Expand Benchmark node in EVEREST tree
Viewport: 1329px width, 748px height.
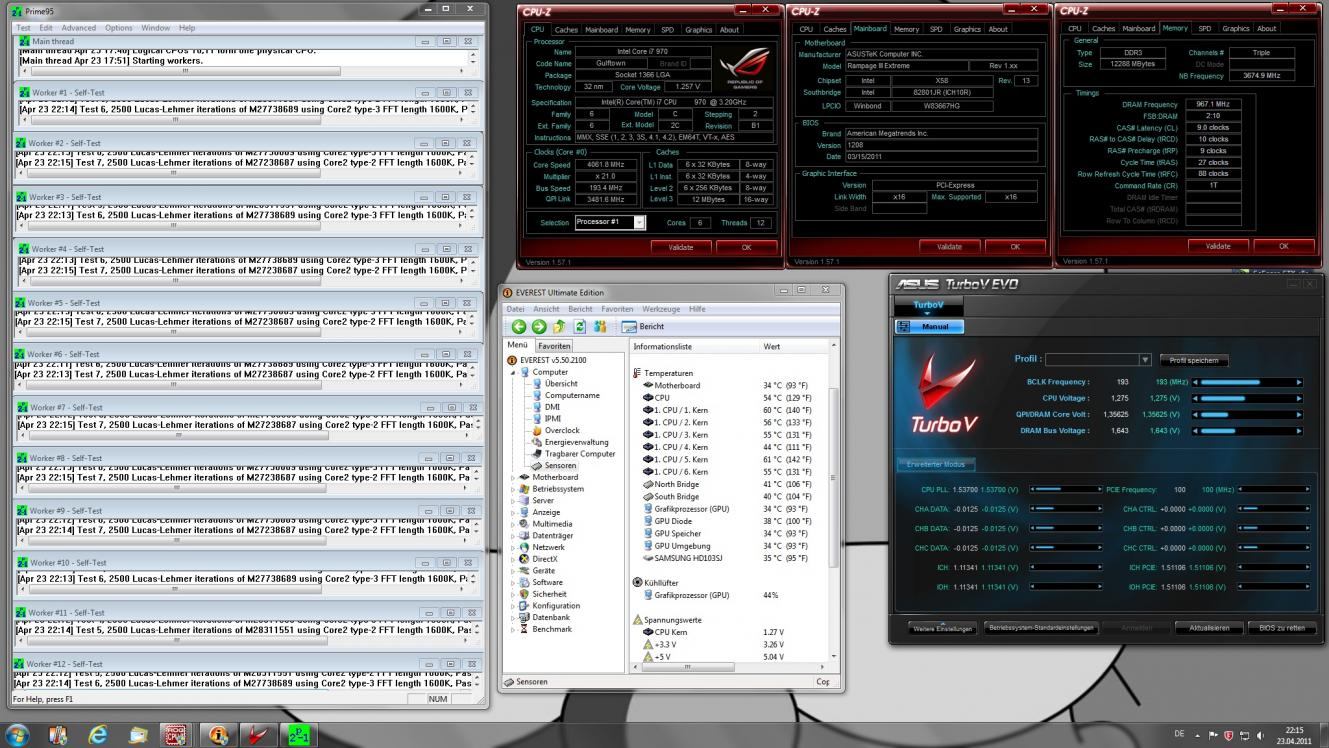[513, 629]
